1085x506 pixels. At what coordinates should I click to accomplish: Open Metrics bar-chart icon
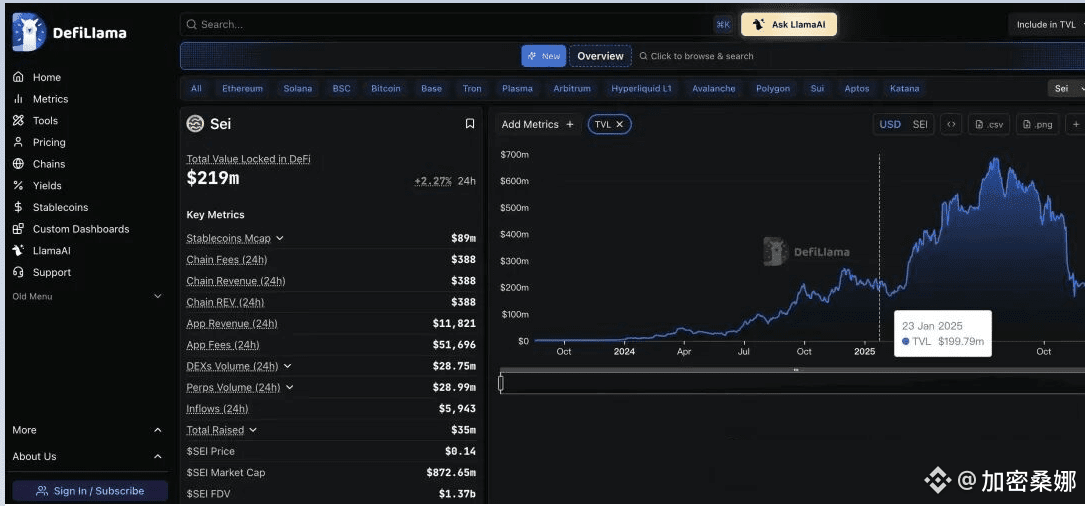pos(19,99)
